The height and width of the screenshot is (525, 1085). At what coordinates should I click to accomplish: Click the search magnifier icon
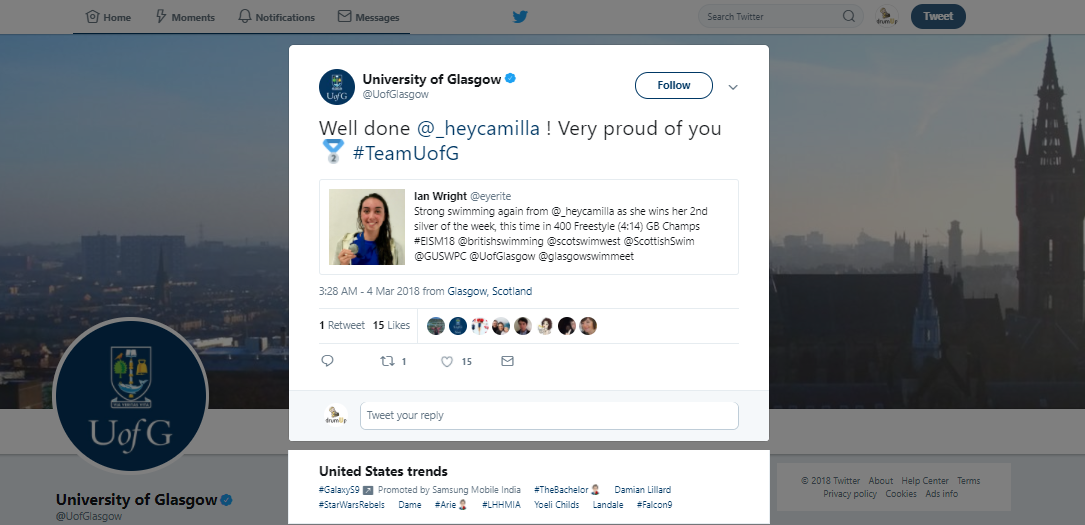pos(849,17)
